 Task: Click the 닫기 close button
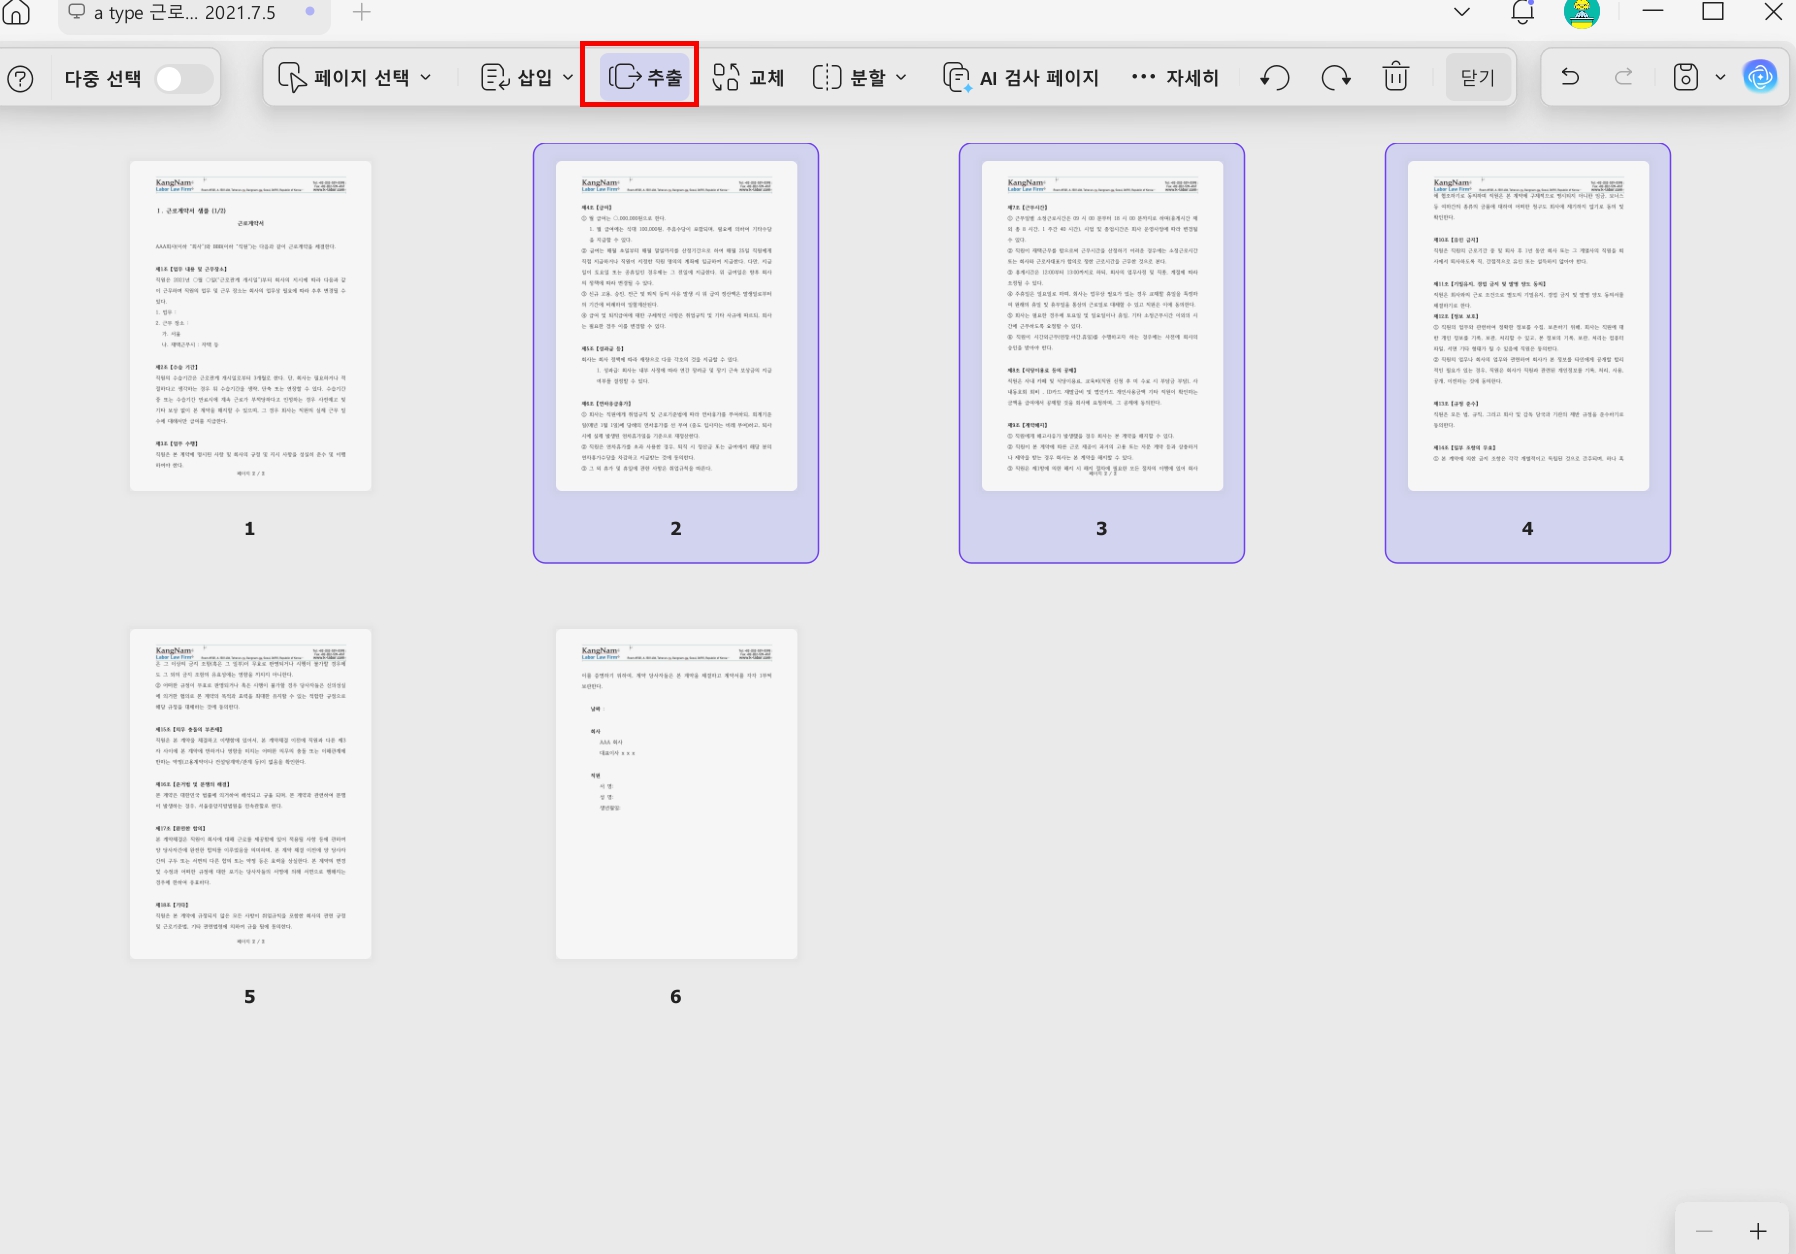tap(1477, 78)
